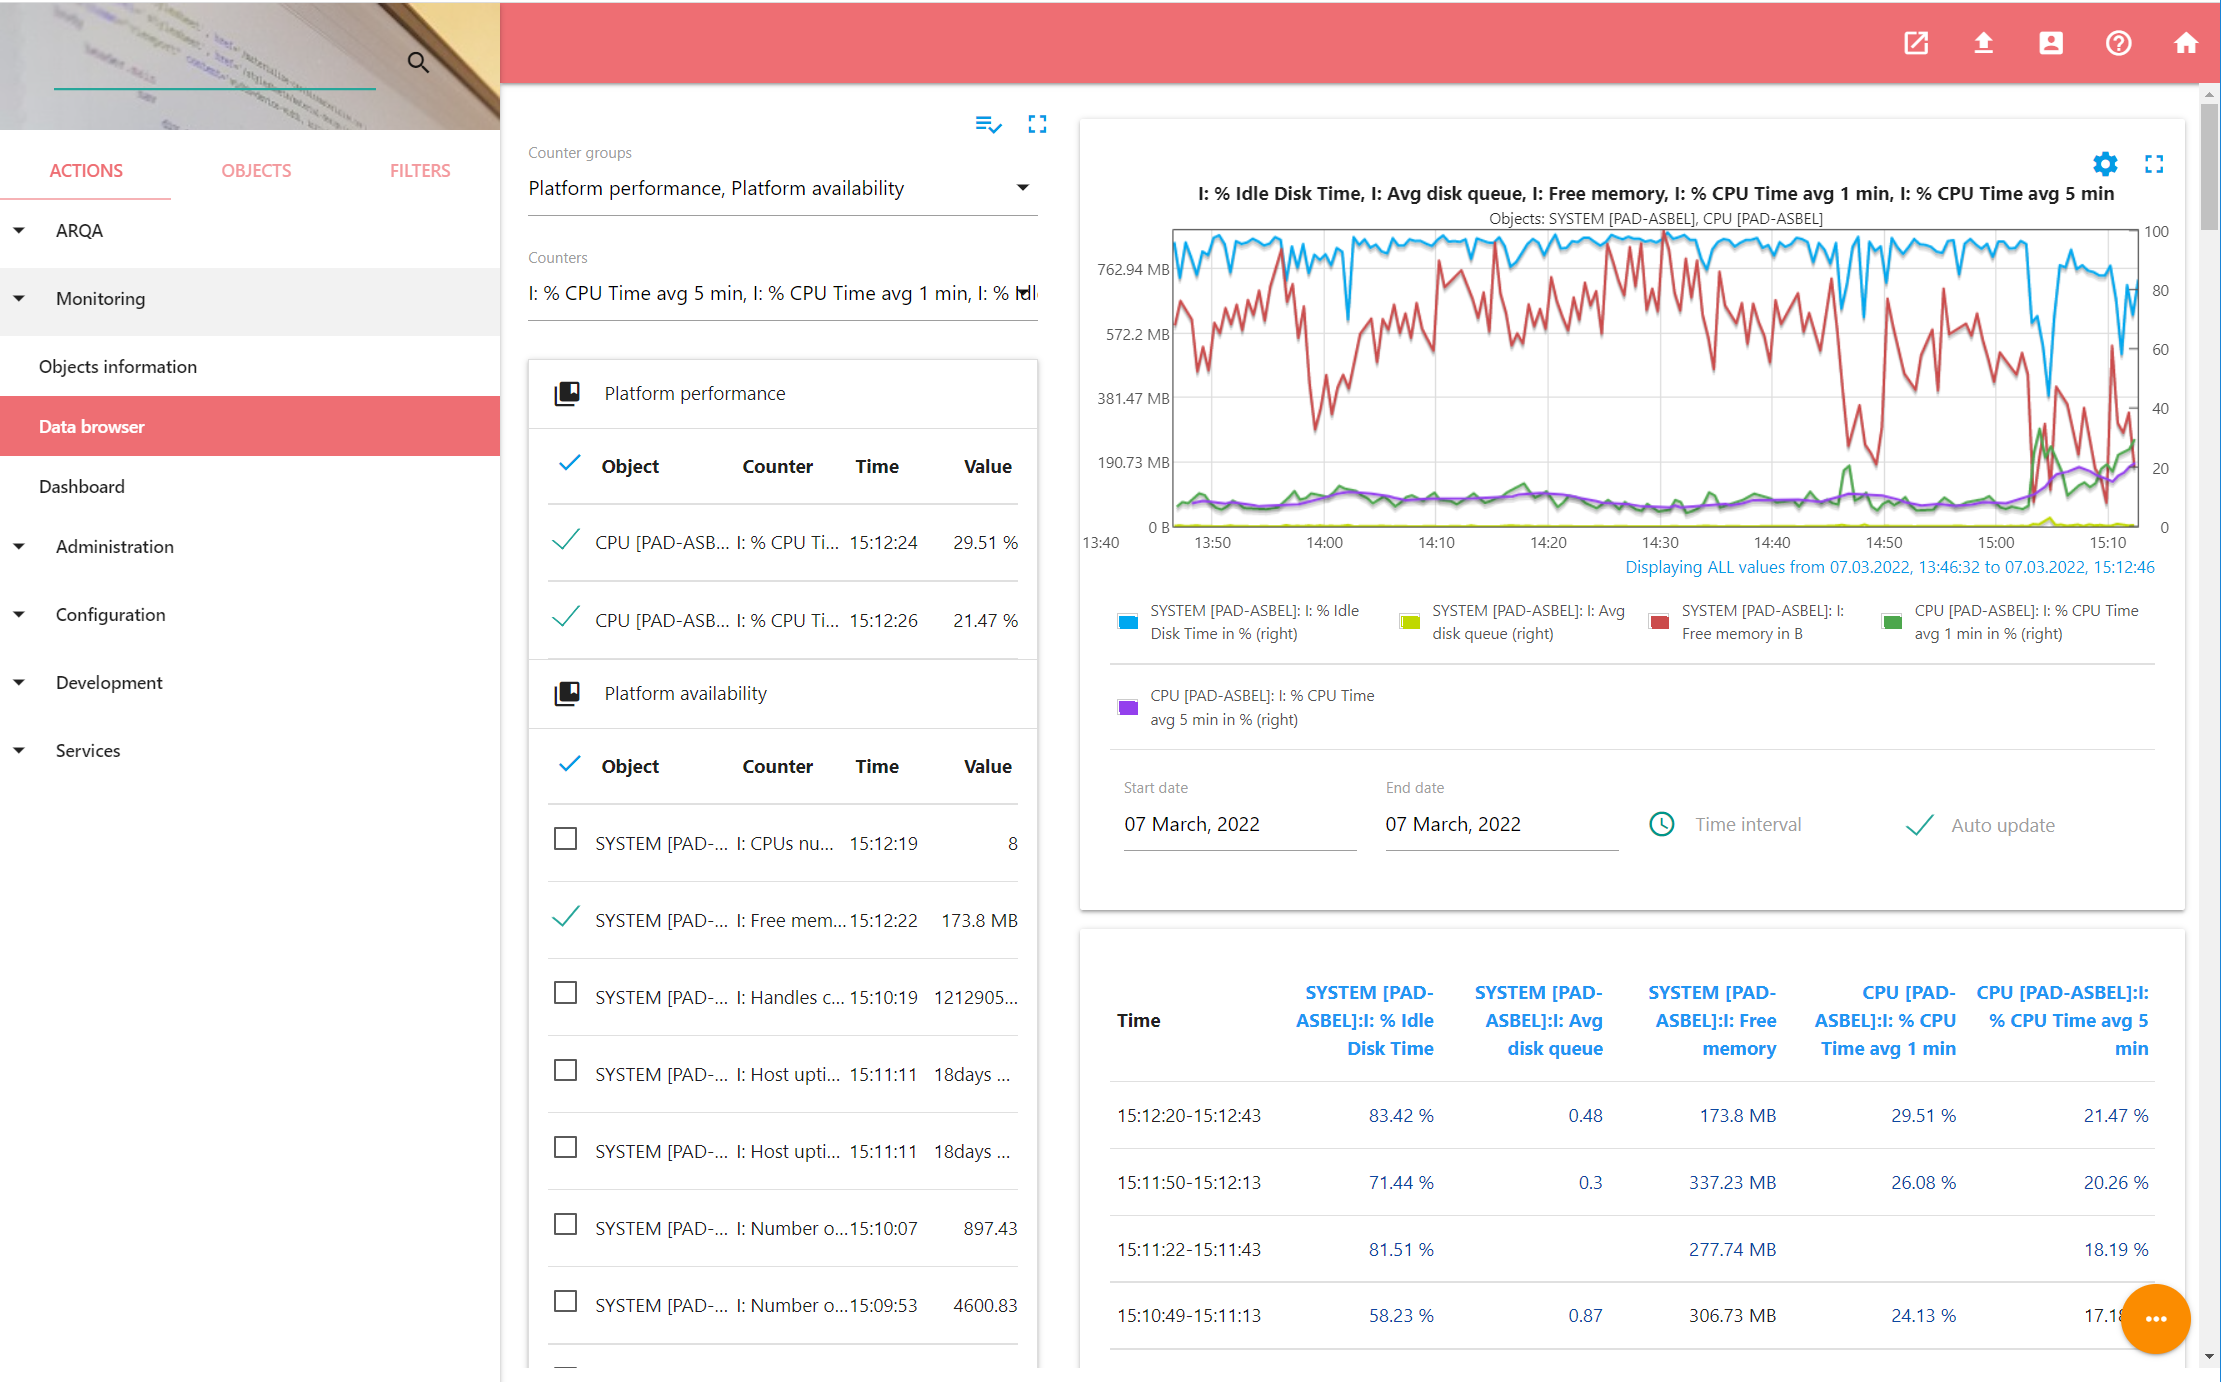This screenshot has height=1382, width=2221.
Task: Open Objects information menu item
Action: (250, 366)
